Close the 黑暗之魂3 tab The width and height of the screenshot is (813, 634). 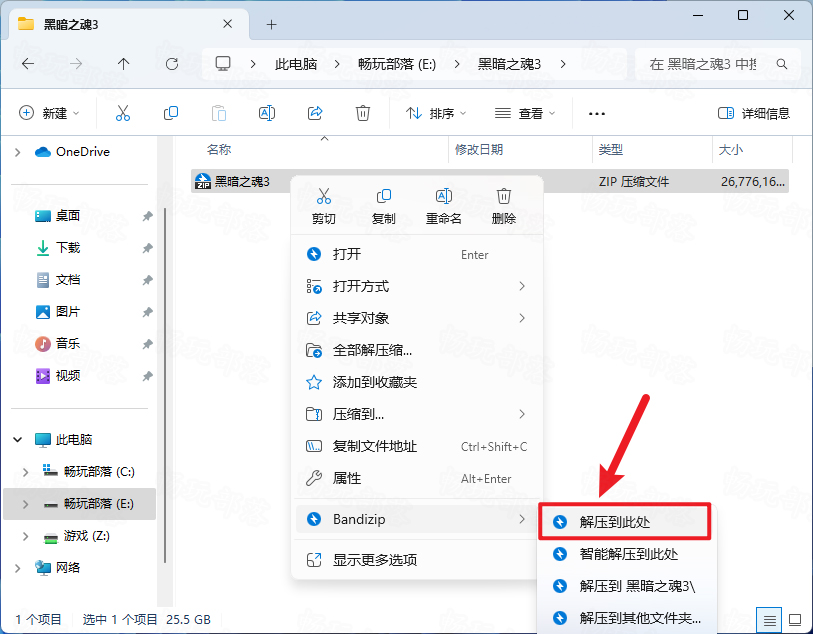point(228,24)
